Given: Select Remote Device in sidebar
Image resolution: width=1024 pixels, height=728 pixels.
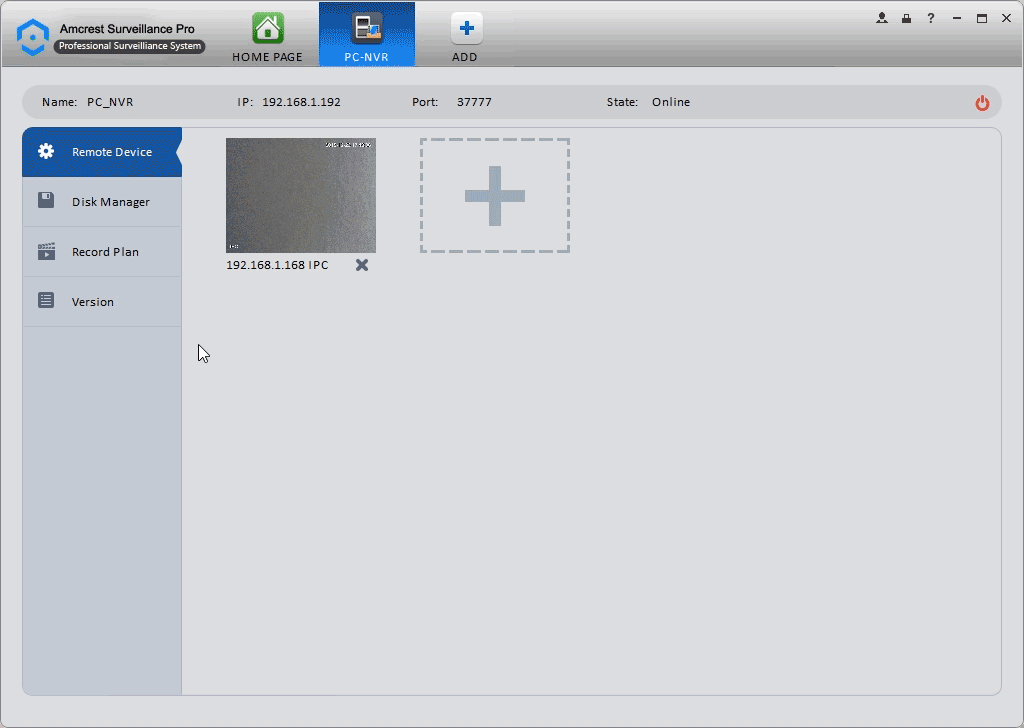Looking at the screenshot, I should coord(102,152).
